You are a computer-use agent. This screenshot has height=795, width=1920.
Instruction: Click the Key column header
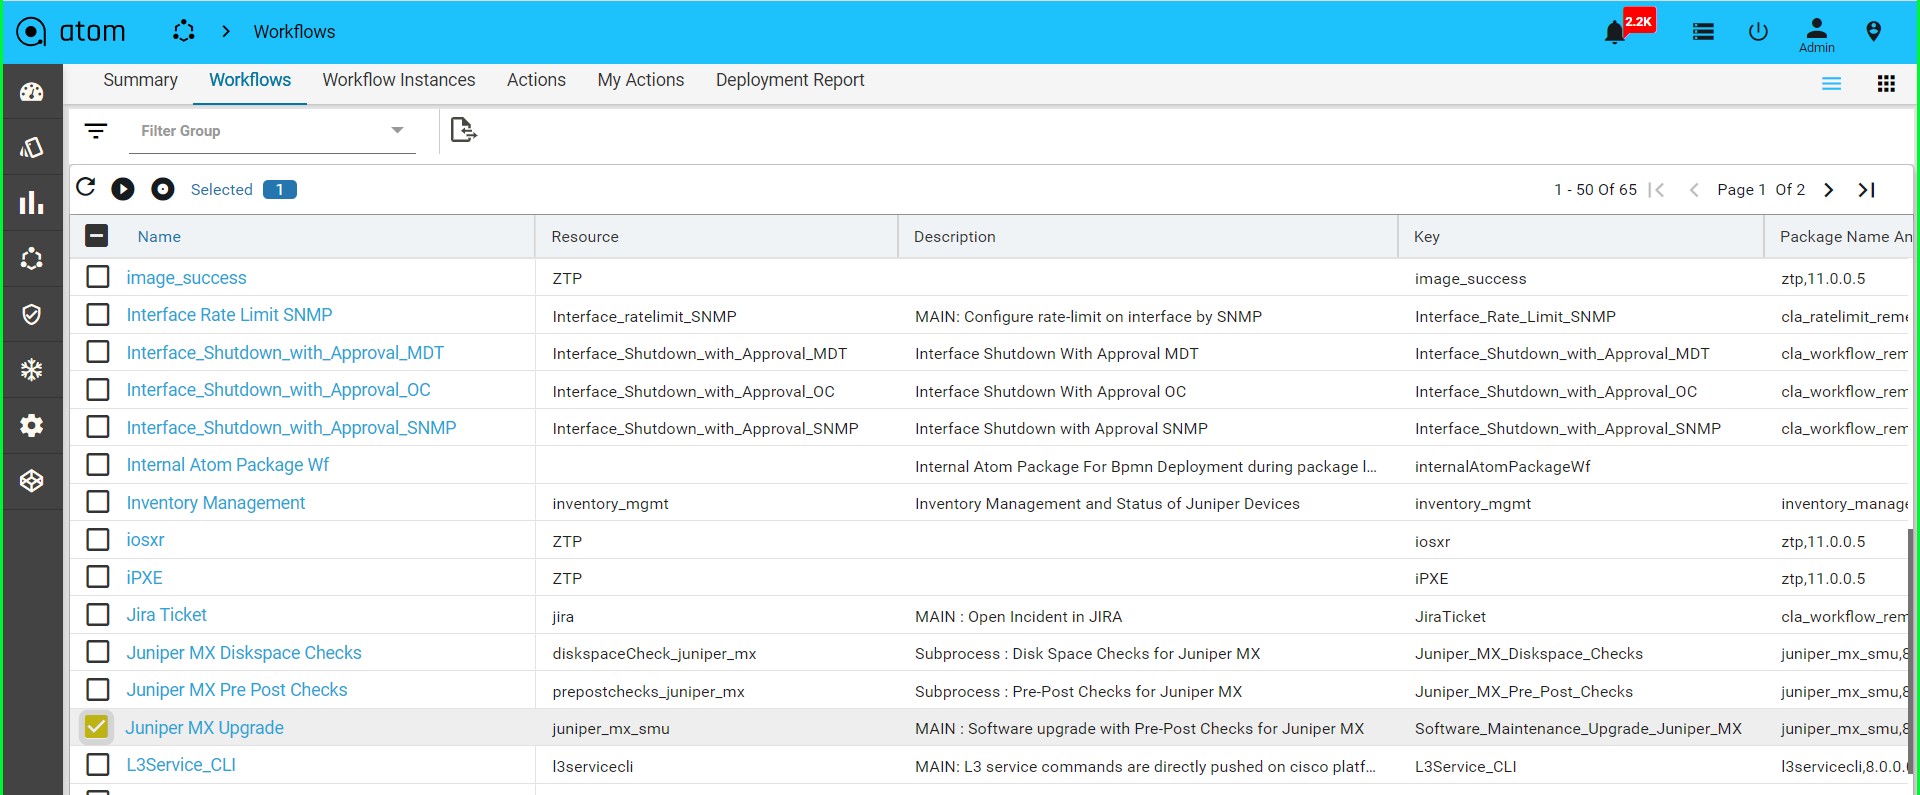[x=1427, y=237]
